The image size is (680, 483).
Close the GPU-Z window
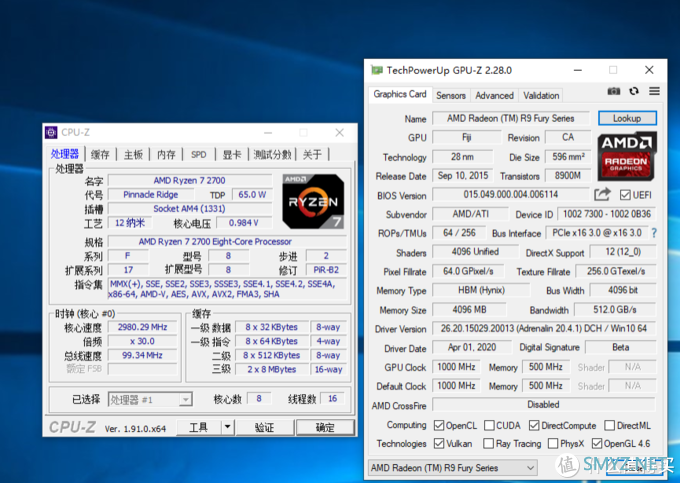649,70
